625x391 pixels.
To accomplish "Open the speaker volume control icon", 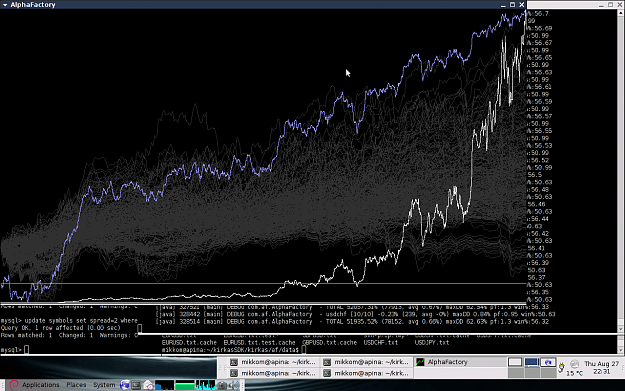I will [235, 385].
